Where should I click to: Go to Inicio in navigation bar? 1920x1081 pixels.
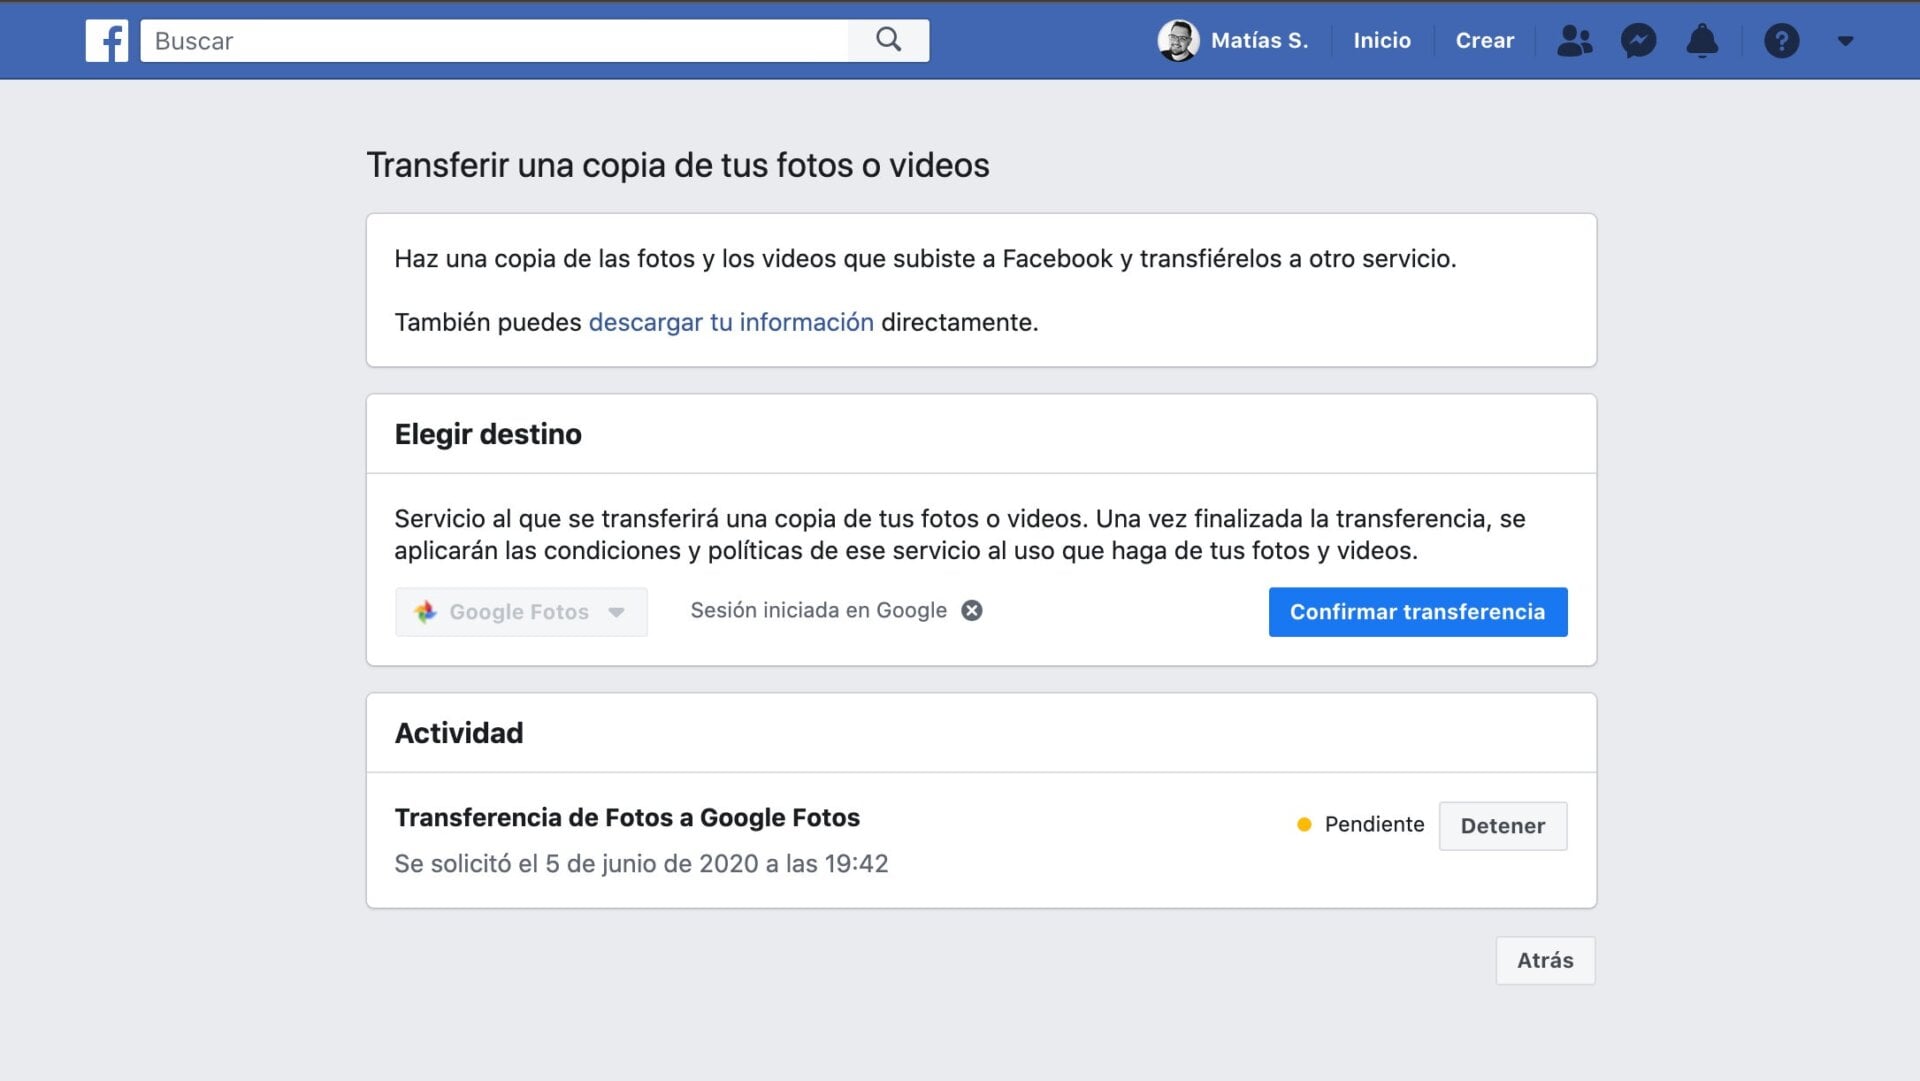[x=1381, y=41]
